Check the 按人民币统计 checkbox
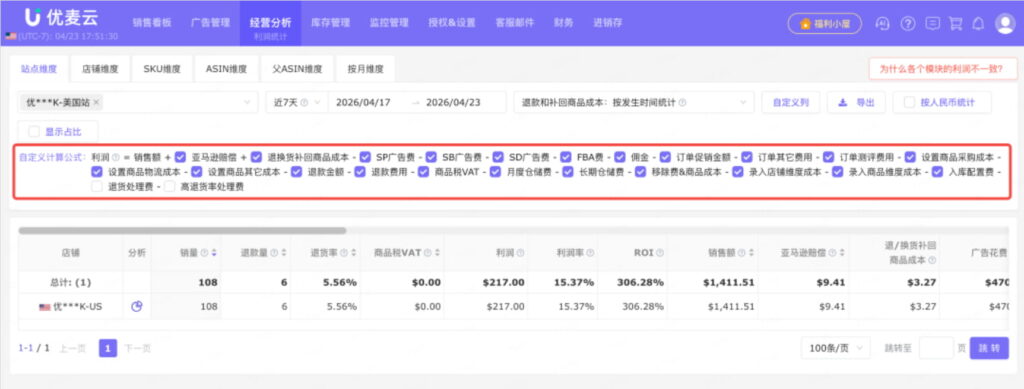 (x=908, y=102)
